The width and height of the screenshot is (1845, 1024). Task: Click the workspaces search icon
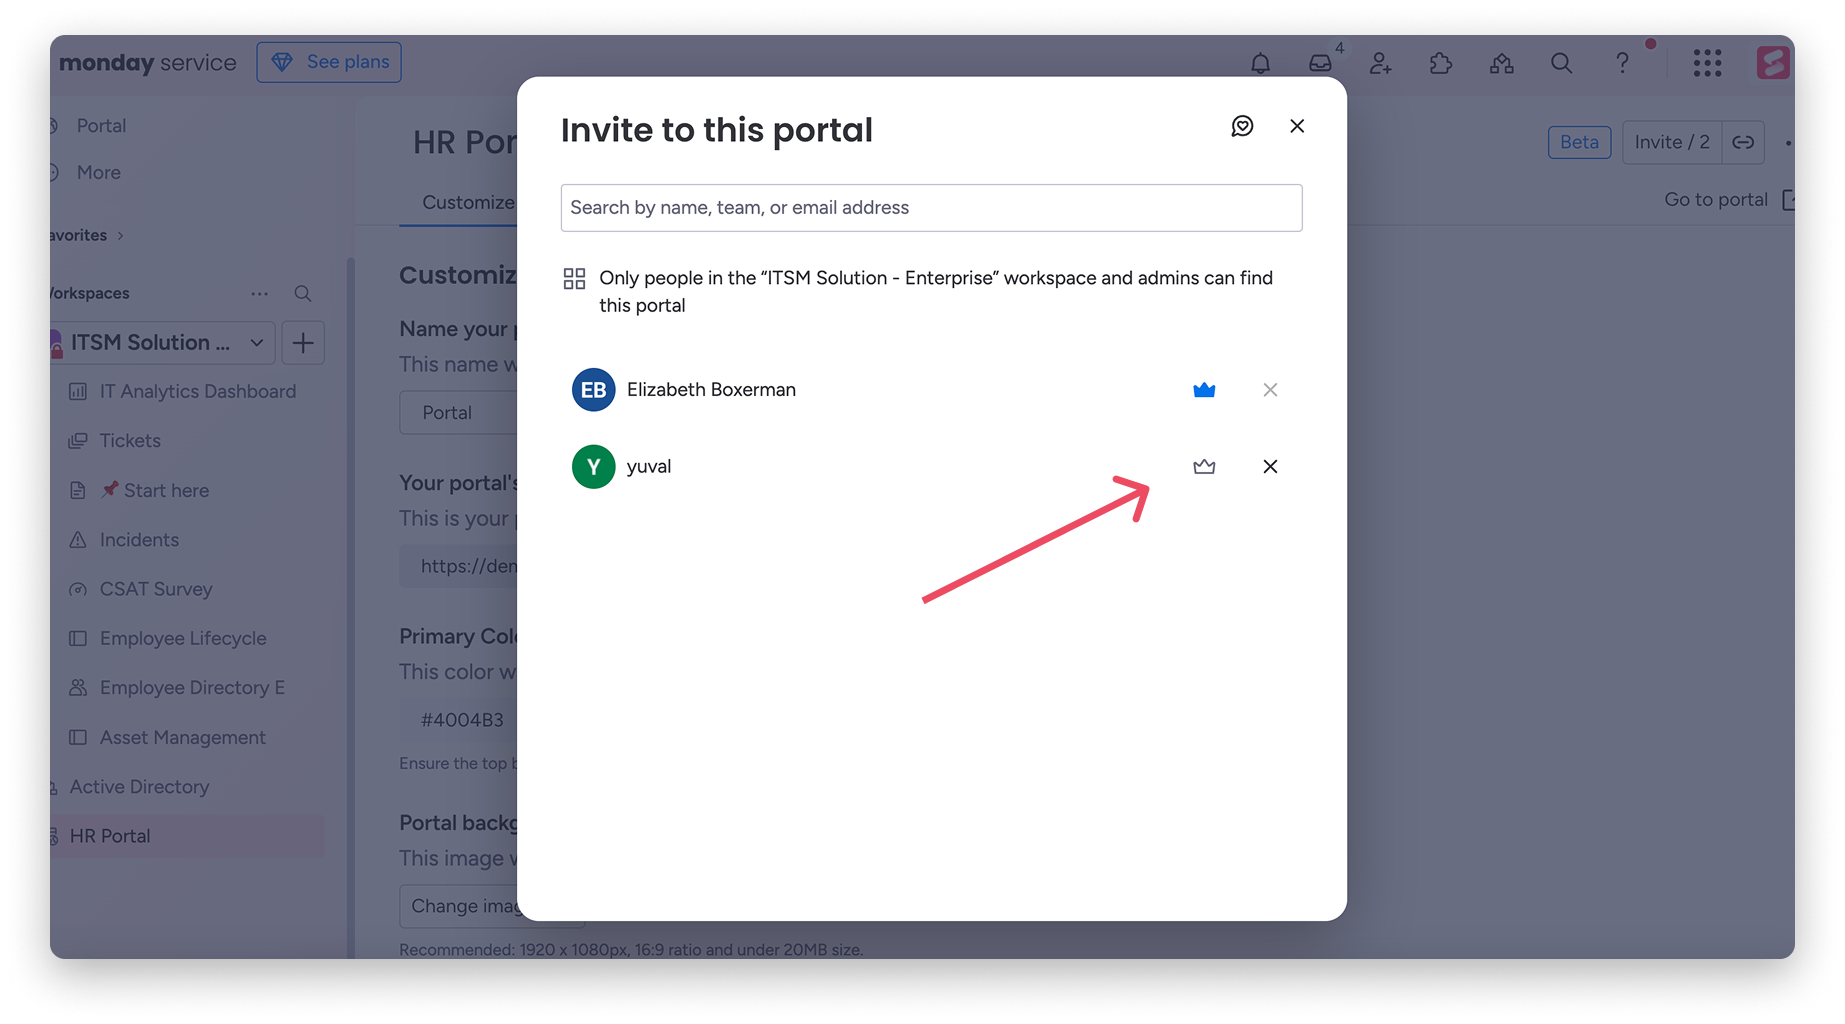tap(302, 294)
